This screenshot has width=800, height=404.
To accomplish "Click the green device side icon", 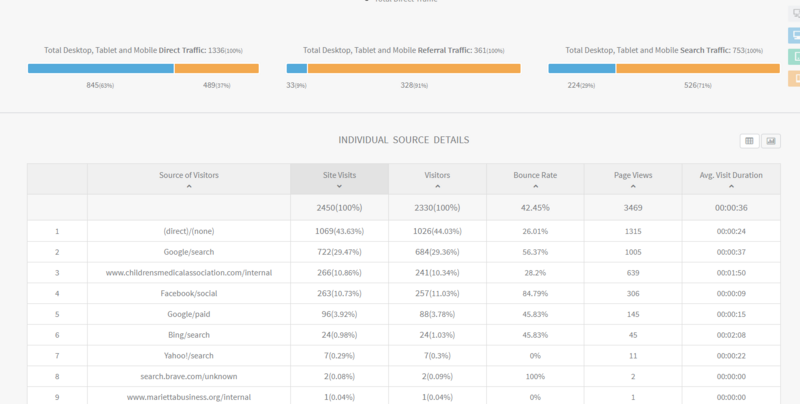I will [x=794, y=57].
